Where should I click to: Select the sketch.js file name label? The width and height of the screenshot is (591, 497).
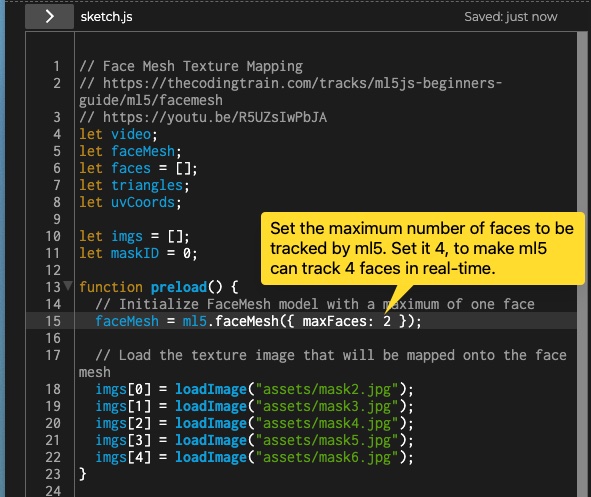click(x=106, y=17)
